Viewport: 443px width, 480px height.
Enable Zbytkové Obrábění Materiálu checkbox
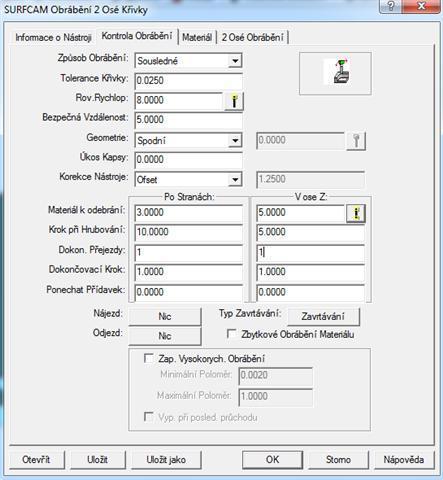pyautogui.click(x=231, y=334)
